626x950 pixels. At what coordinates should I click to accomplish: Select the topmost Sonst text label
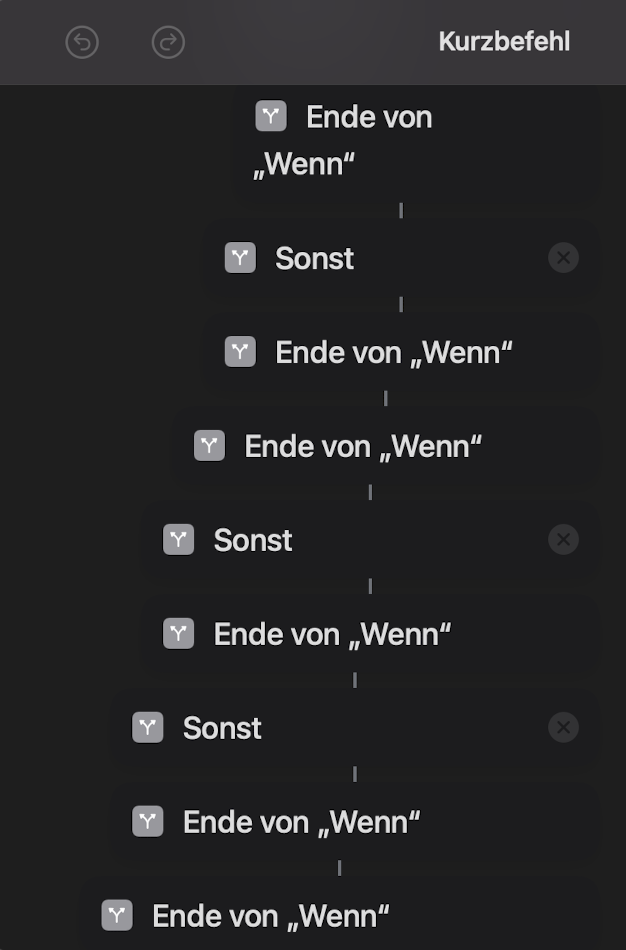(315, 258)
